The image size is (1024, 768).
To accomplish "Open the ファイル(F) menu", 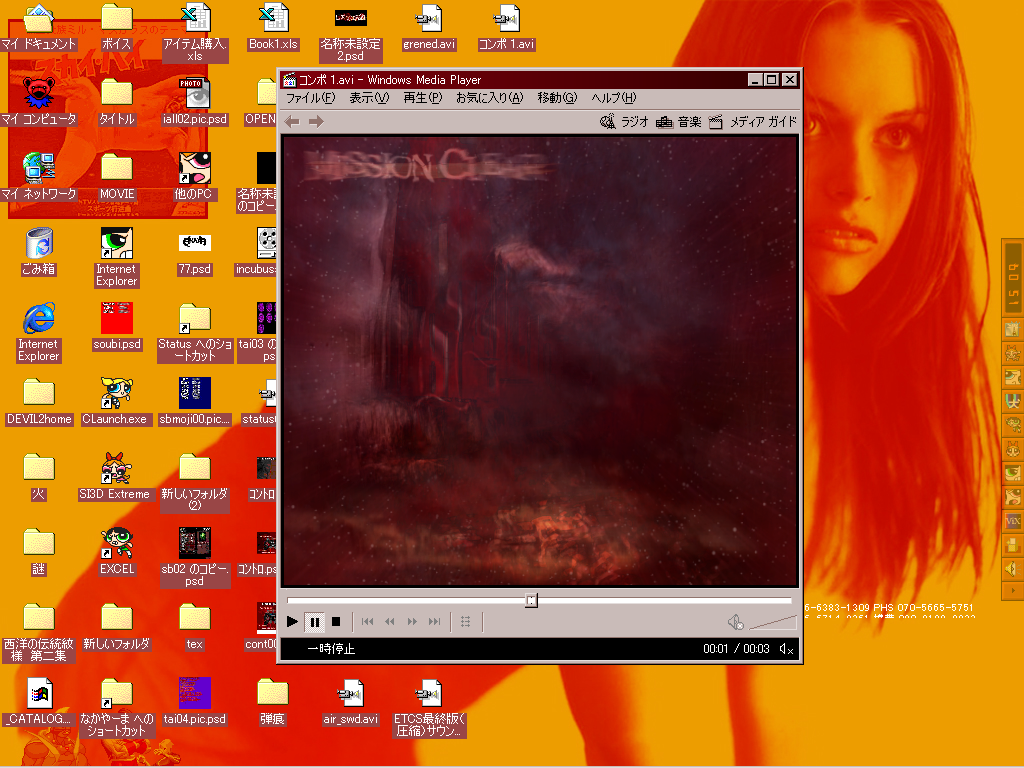I will point(310,98).
